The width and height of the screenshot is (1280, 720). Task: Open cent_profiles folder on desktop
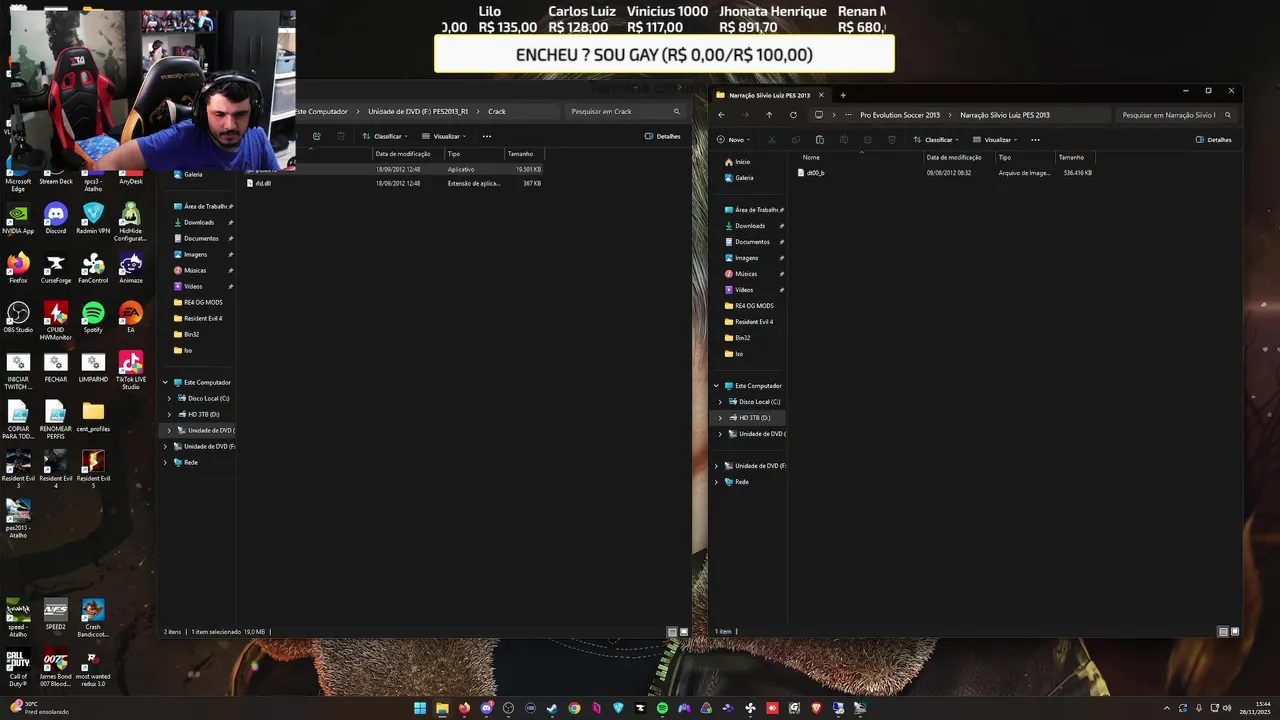tap(93, 417)
